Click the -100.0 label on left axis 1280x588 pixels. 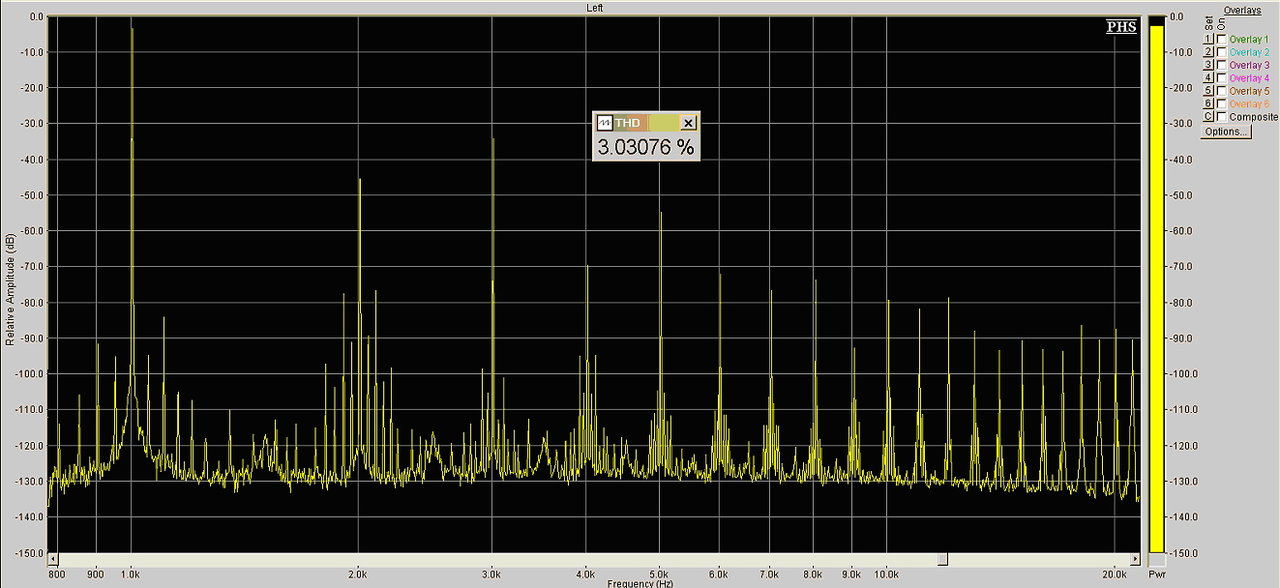click(x=29, y=374)
